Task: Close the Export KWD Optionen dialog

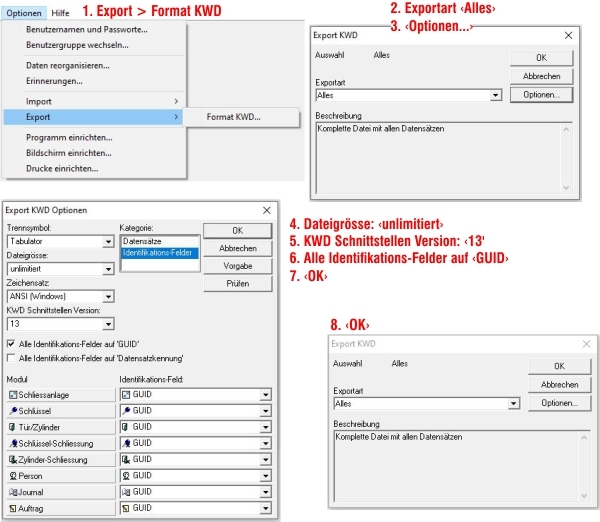Action: [267, 210]
